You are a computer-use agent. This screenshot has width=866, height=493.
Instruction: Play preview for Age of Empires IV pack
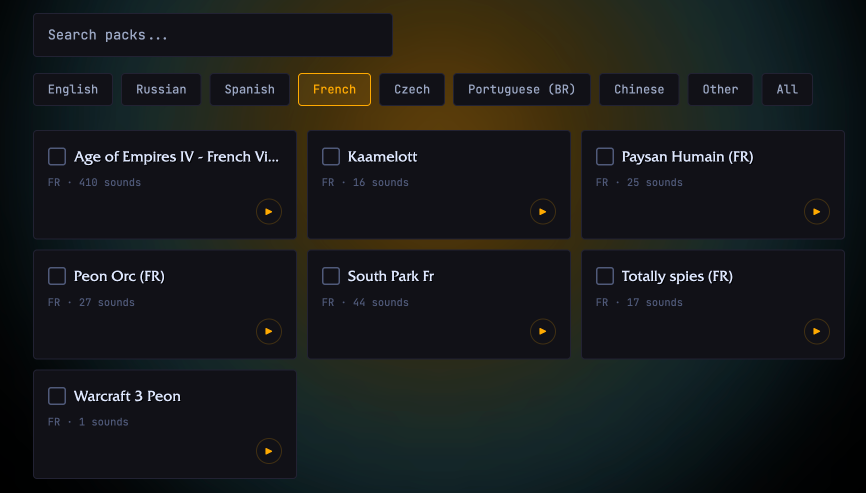coord(268,211)
